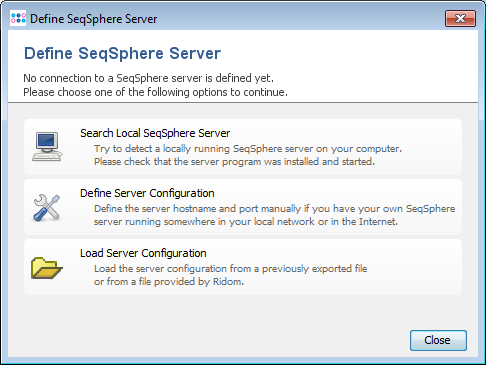This screenshot has width=486, height=365.
Task: Click the 'No connection to a SeqSphere server' message
Action: (x=148, y=78)
